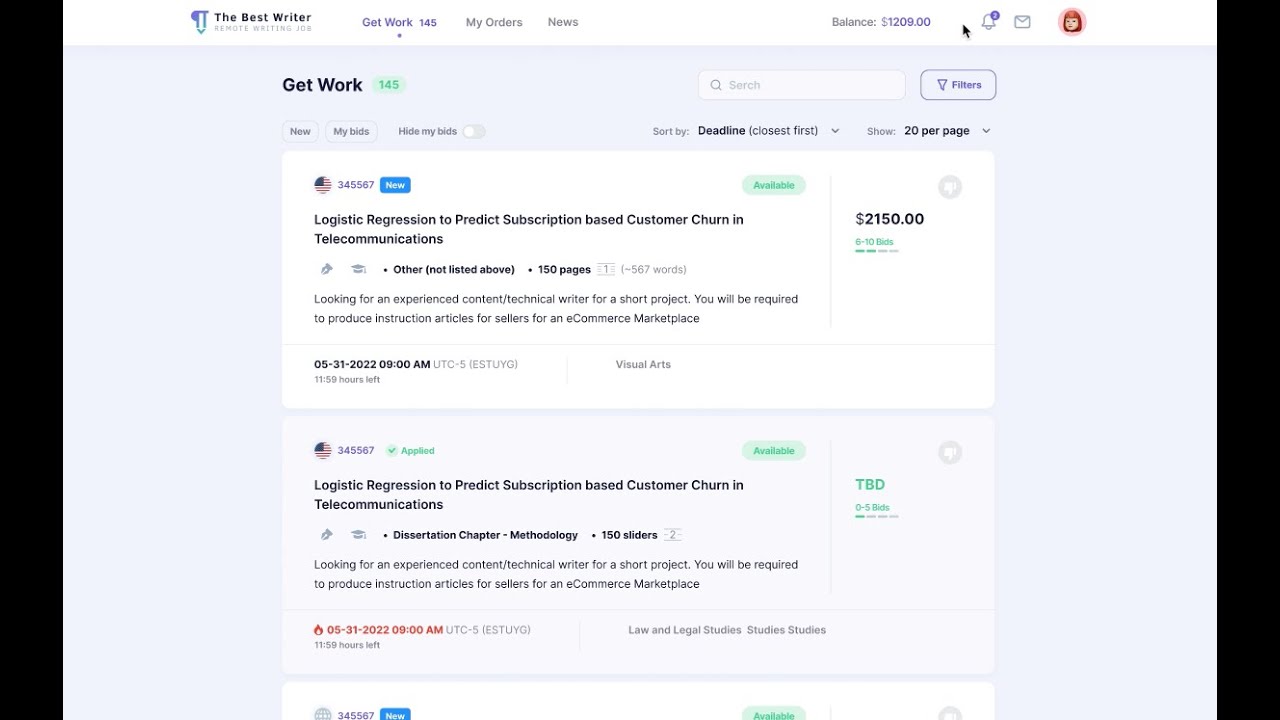Open the Filters panel
The image size is (1280, 720).
[958, 85]
